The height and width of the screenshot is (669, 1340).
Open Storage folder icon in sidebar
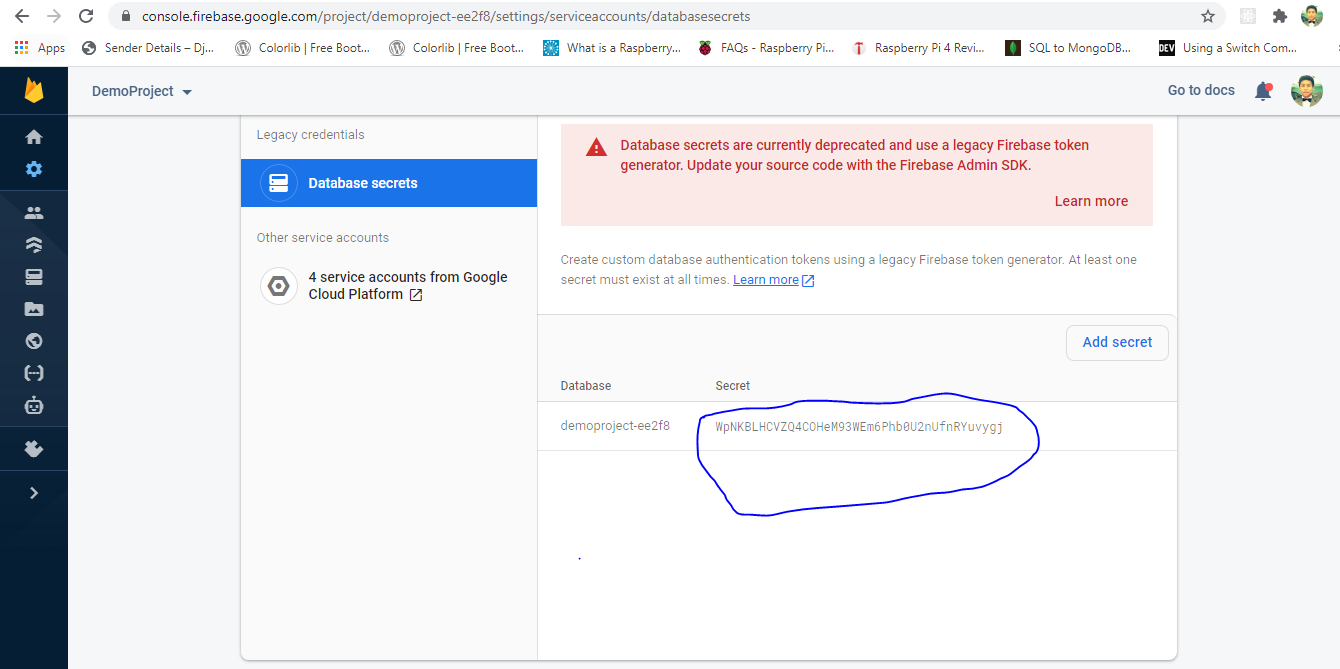tap(34, 309)
